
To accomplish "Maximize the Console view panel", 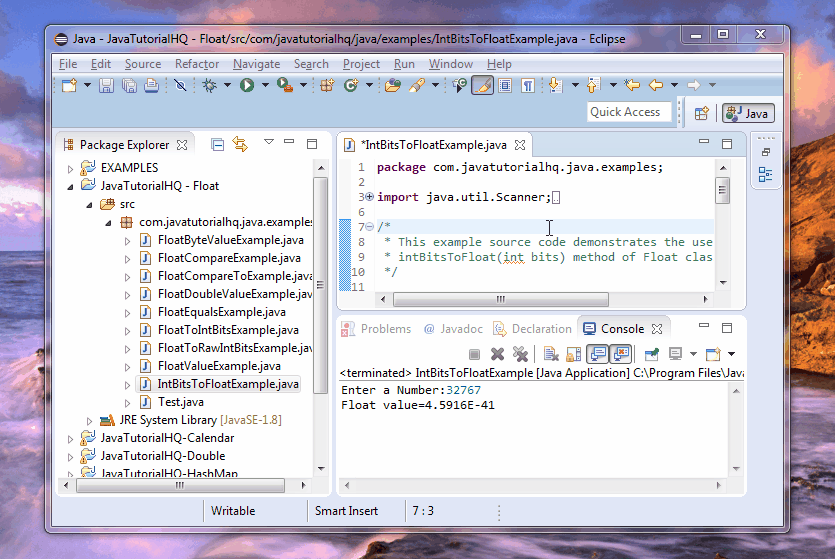I will click(x=727, y=328).
